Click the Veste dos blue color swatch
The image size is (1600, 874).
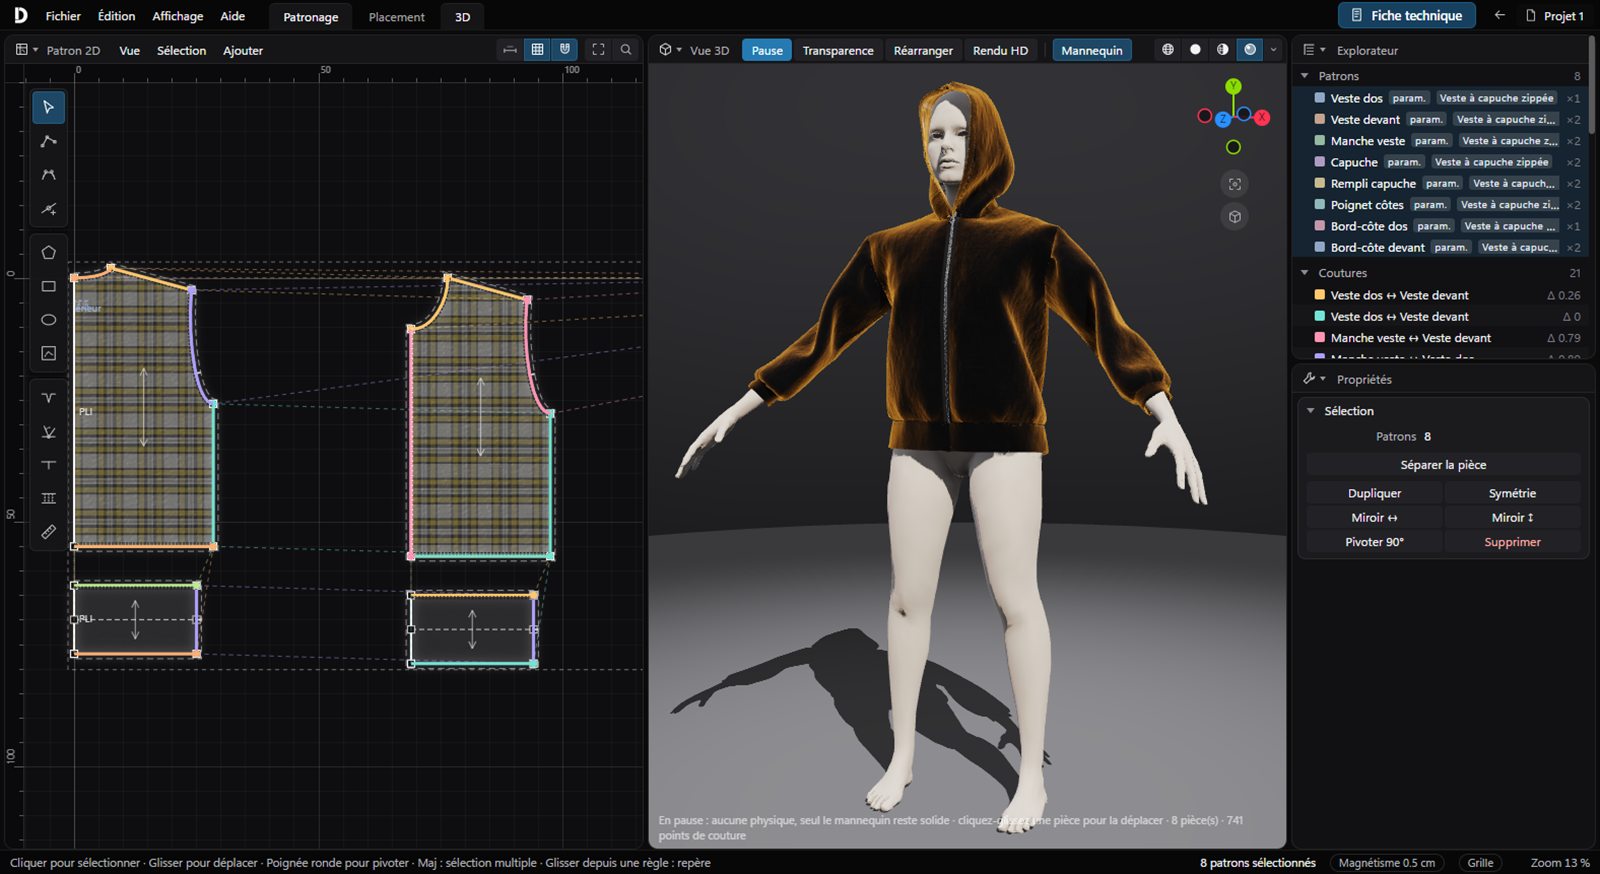(x=1319, y=98)
